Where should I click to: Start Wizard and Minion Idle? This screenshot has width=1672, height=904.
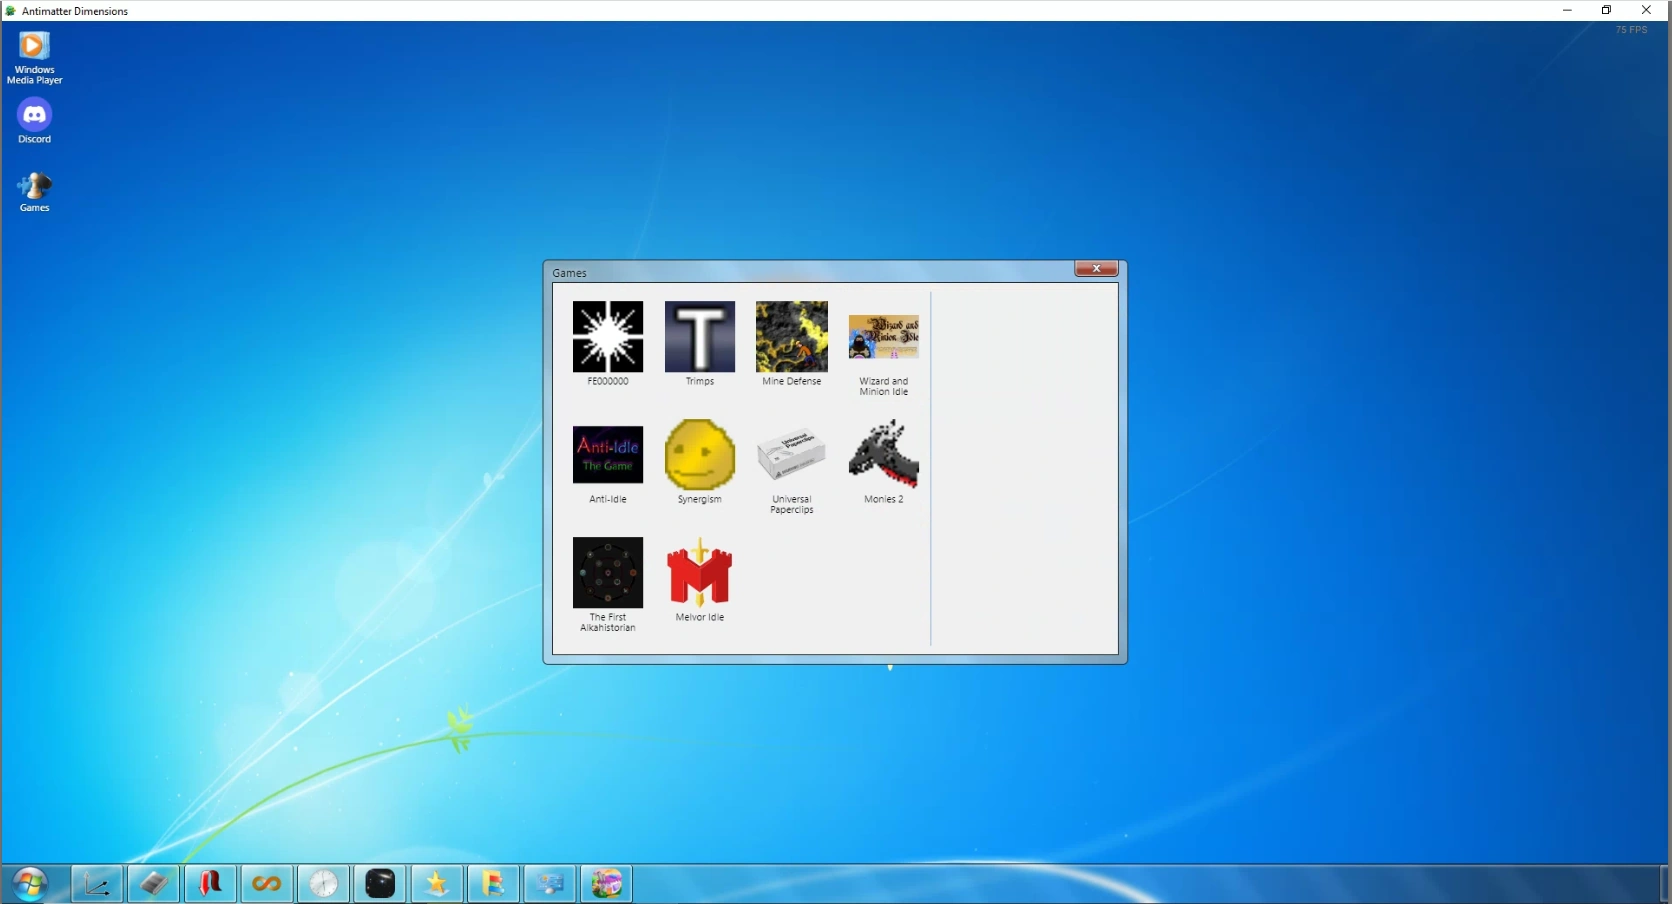884,337
